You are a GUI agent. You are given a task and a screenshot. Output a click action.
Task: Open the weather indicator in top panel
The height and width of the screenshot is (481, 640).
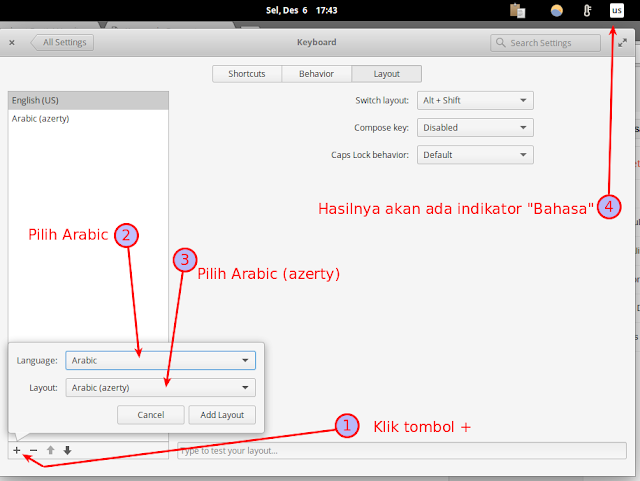click(557, 11)
